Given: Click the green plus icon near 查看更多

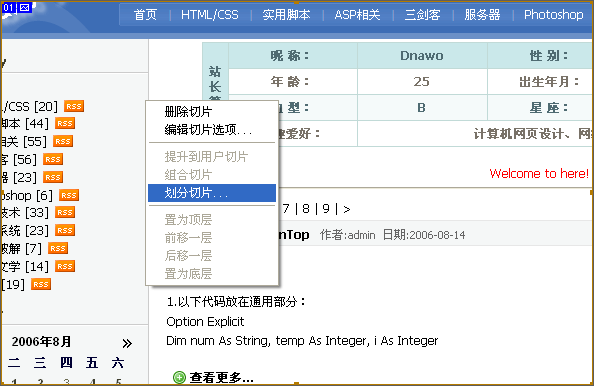Looking at the screenshot, I should click(x=179, y=377).
